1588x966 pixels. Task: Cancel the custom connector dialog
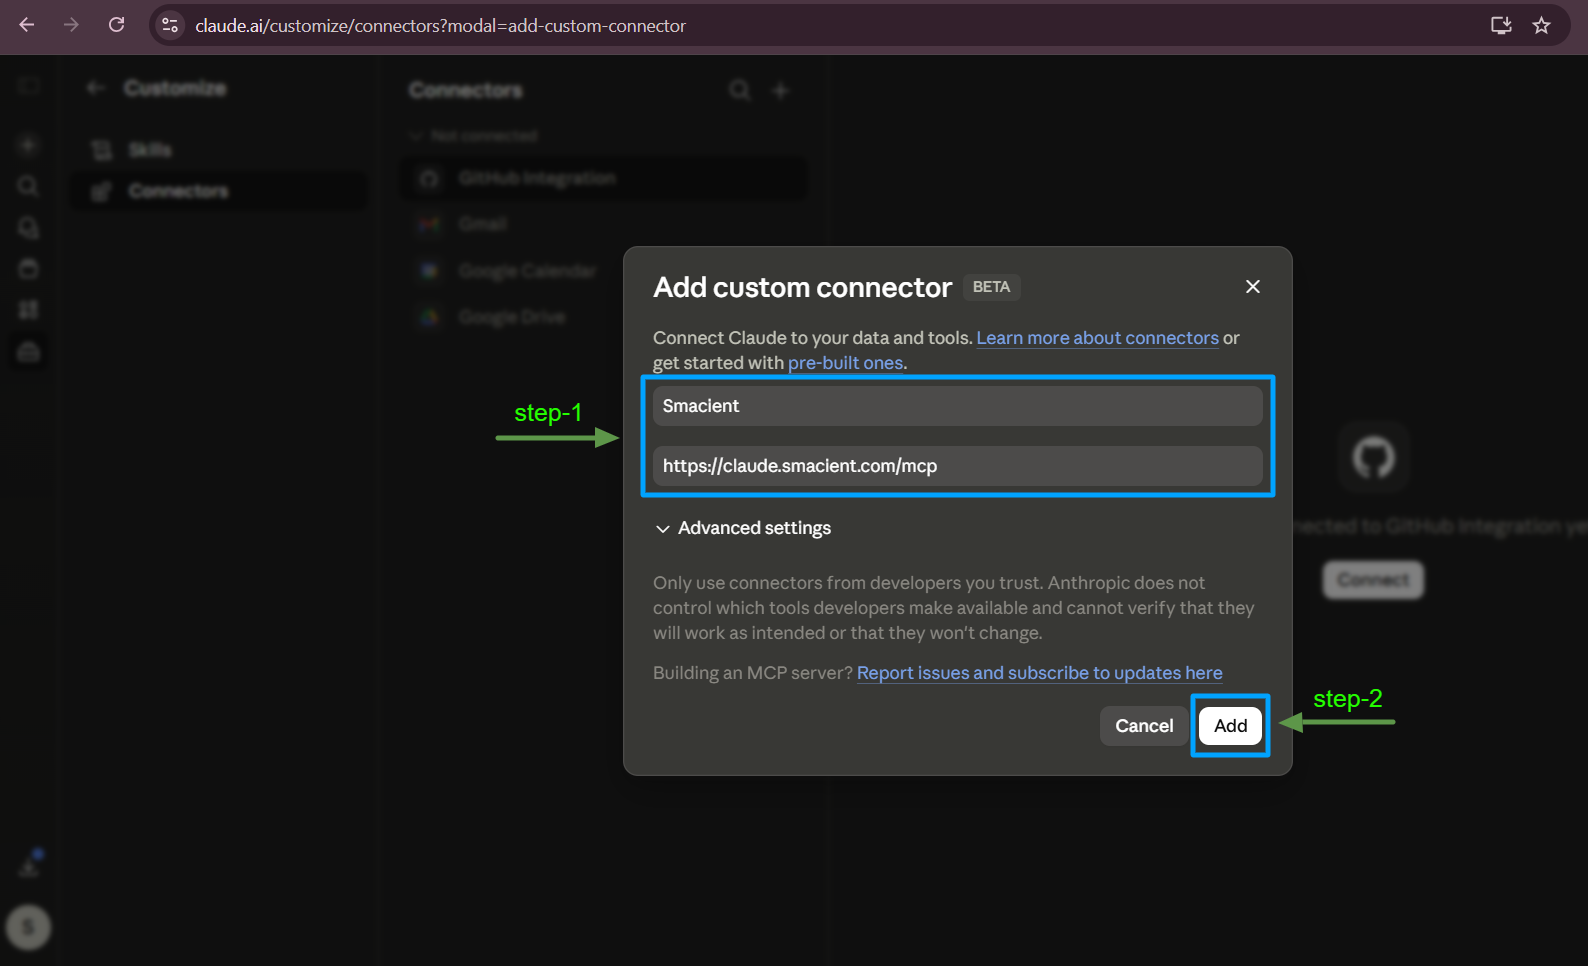click(1144, 726)
